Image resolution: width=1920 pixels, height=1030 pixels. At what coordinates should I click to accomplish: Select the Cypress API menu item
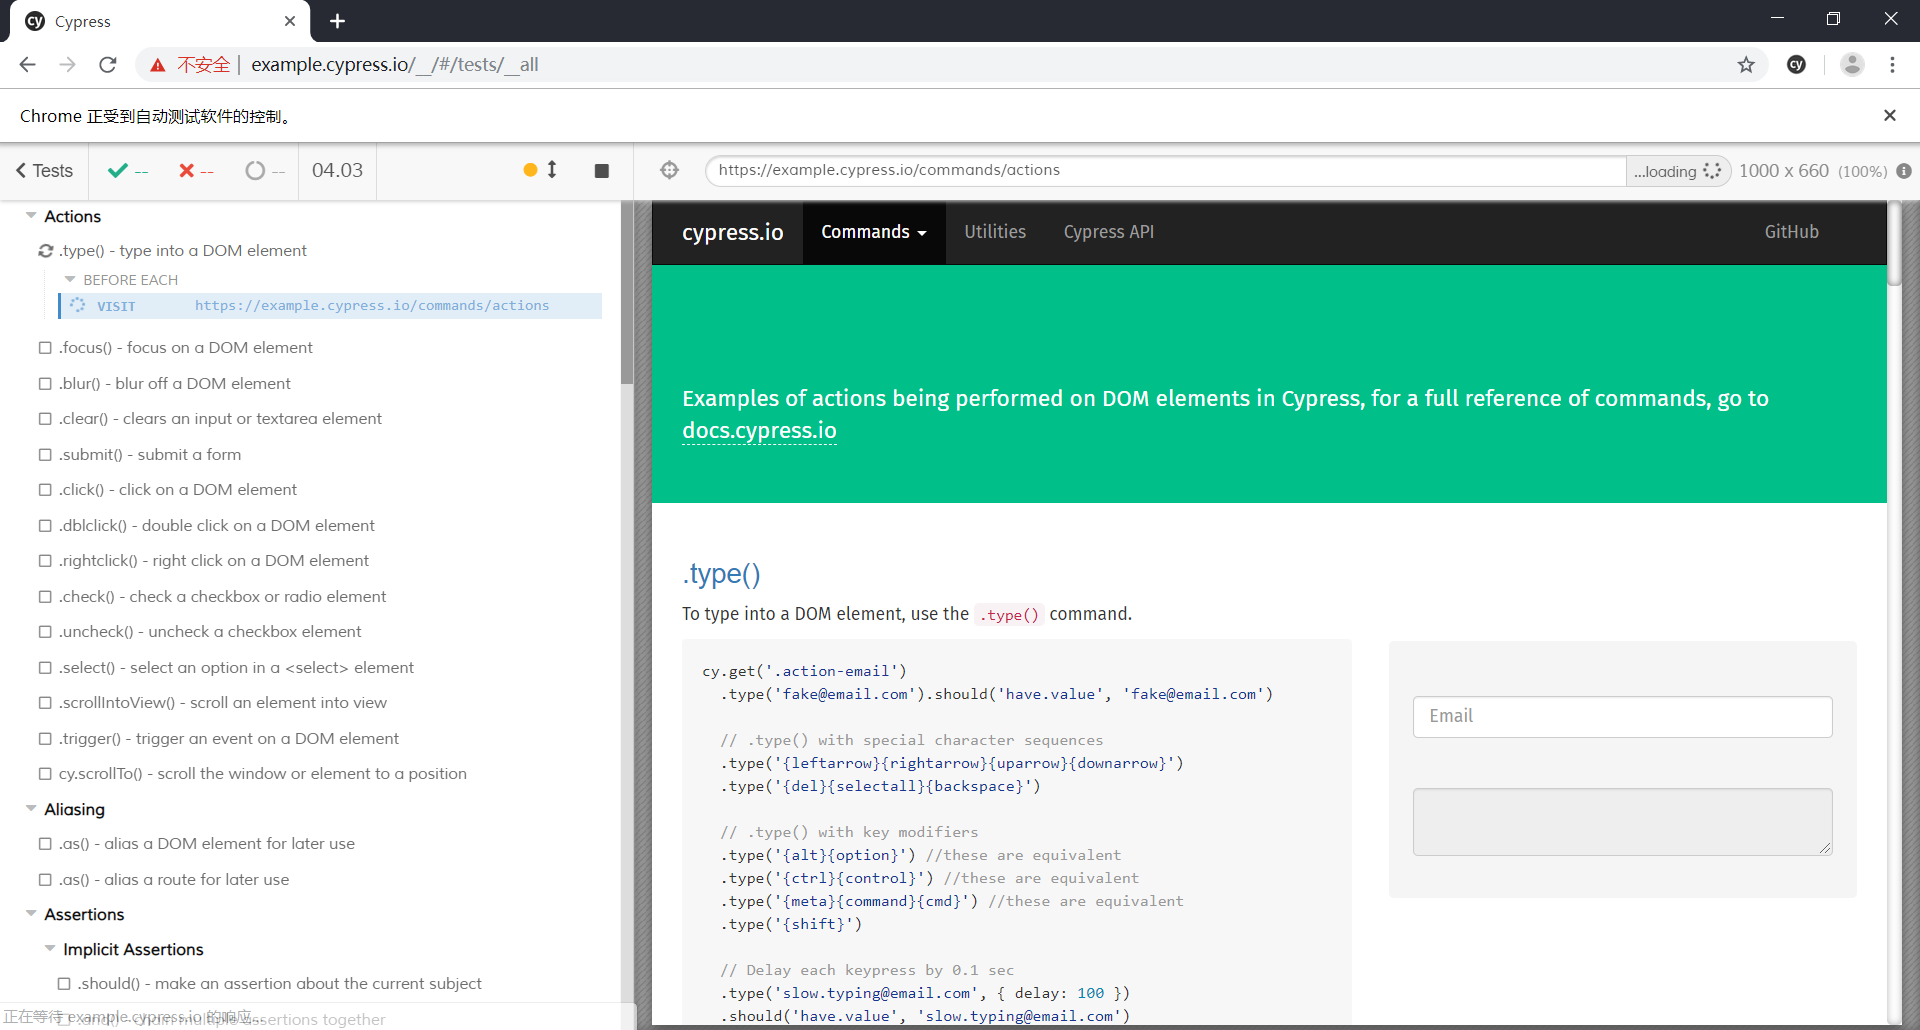1108,232
